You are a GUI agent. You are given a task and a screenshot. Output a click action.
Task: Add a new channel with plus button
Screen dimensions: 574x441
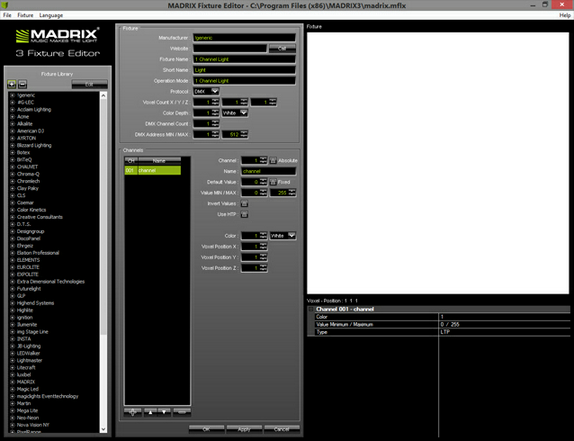[133, 412]
